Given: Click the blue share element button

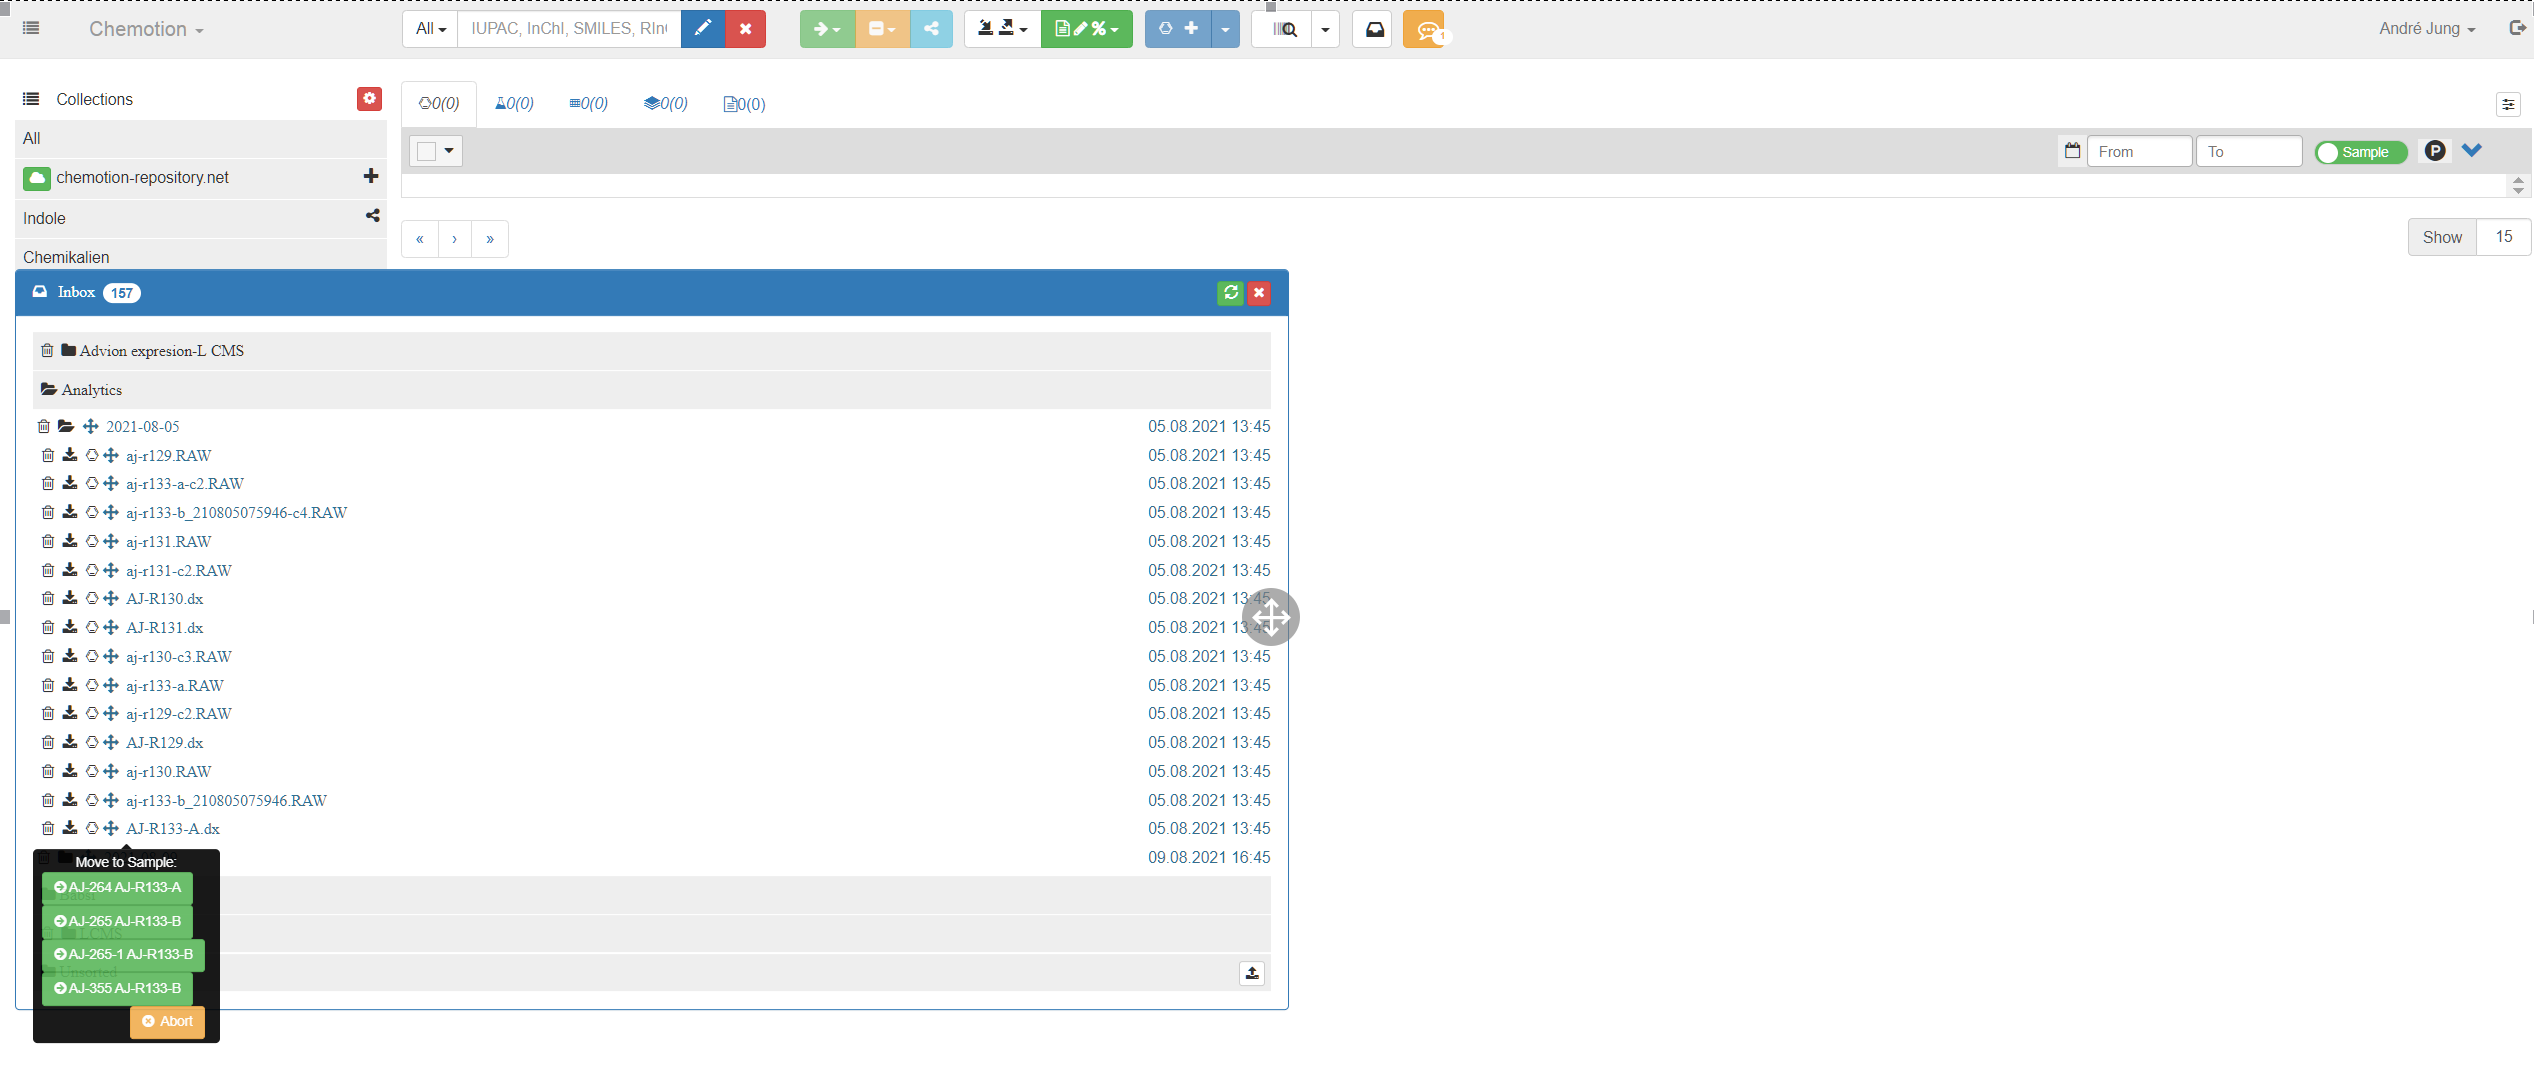Looking at the screenshot, I should [932, 29].
